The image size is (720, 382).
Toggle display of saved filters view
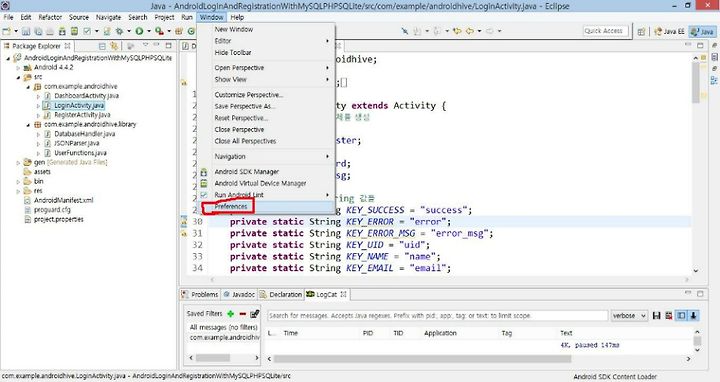(x=681, y=315)
